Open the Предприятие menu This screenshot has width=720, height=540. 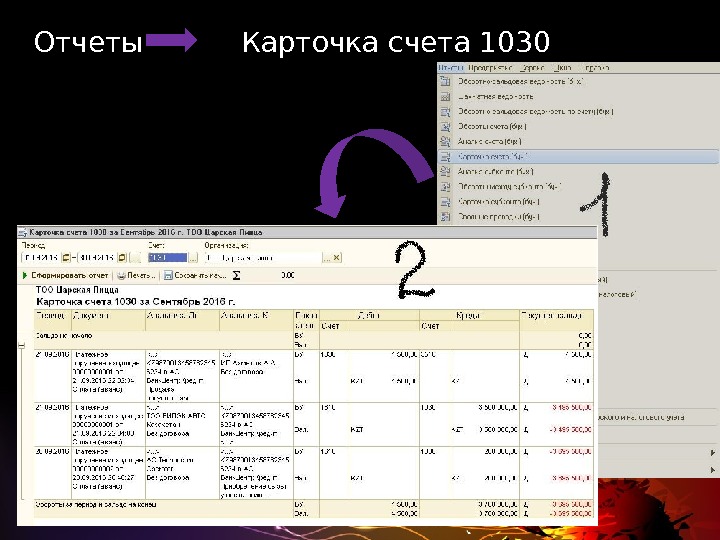tap(490, 68)
